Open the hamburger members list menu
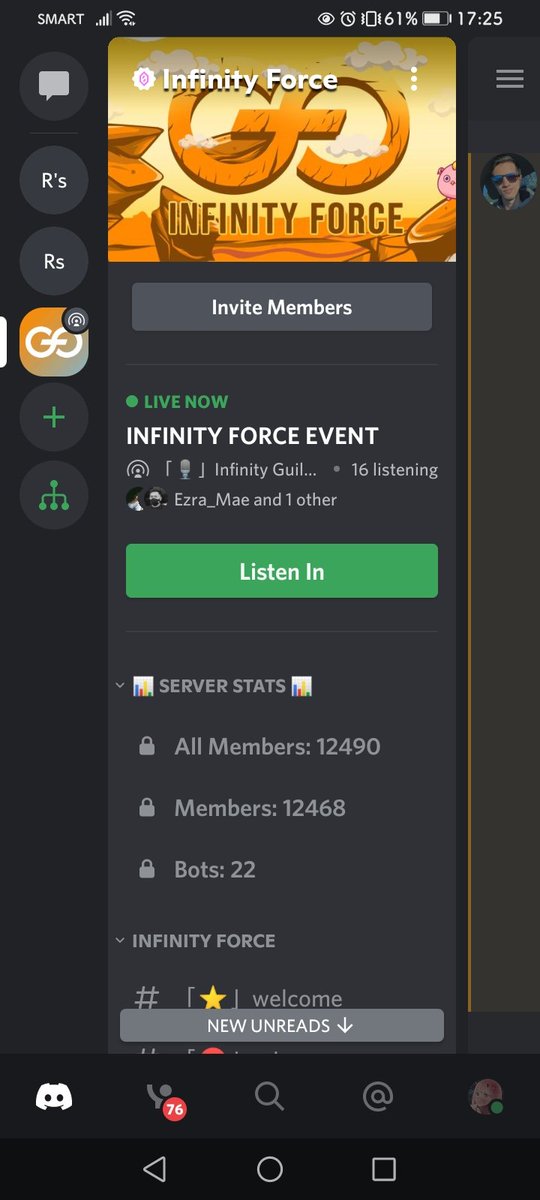 pyautogui.click(x=510, y=79)
